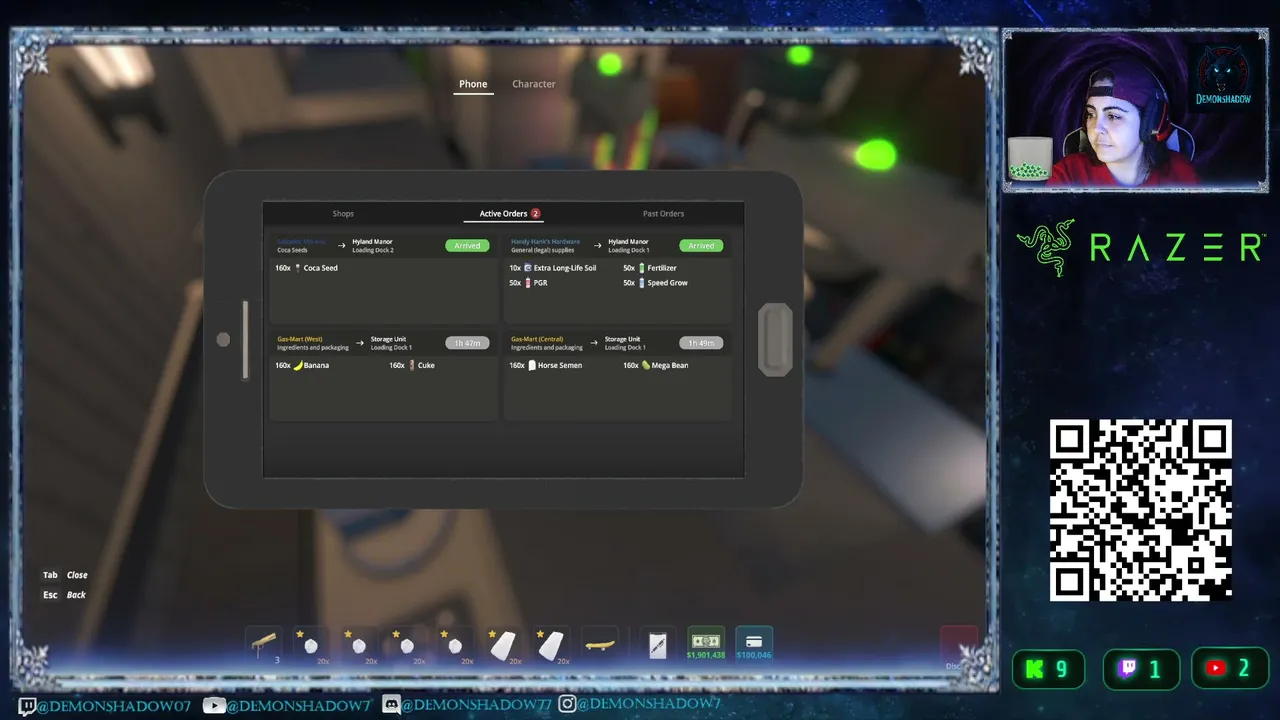Click the Gas-Mart (Central) shop name

(x=538, y=339)
